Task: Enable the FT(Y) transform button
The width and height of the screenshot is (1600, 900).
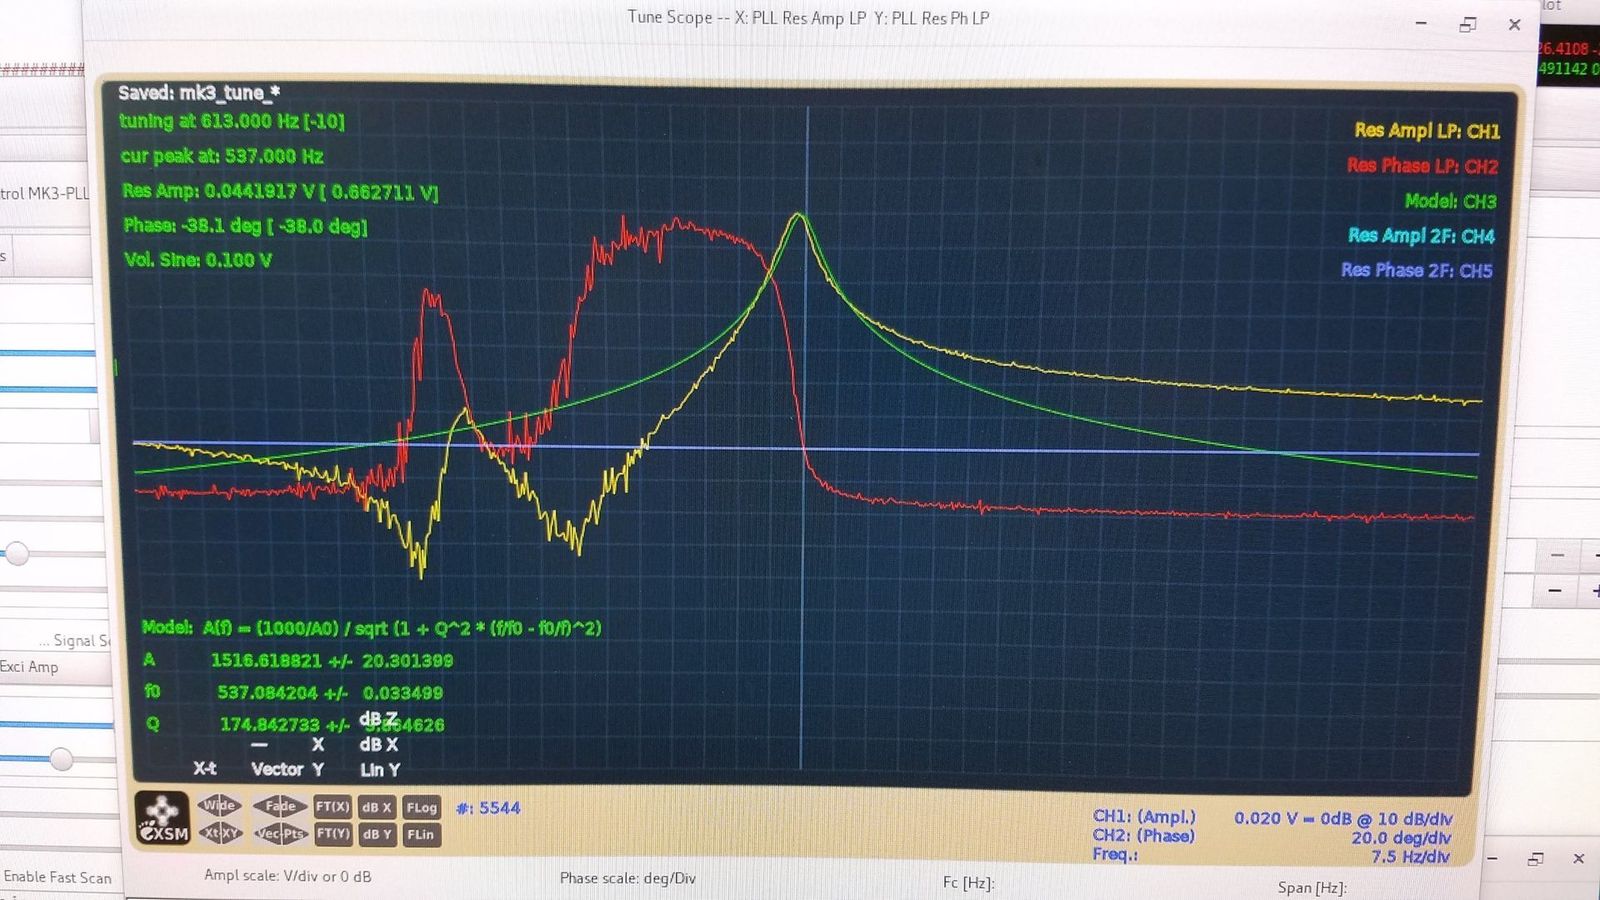Action: (333, 833)
